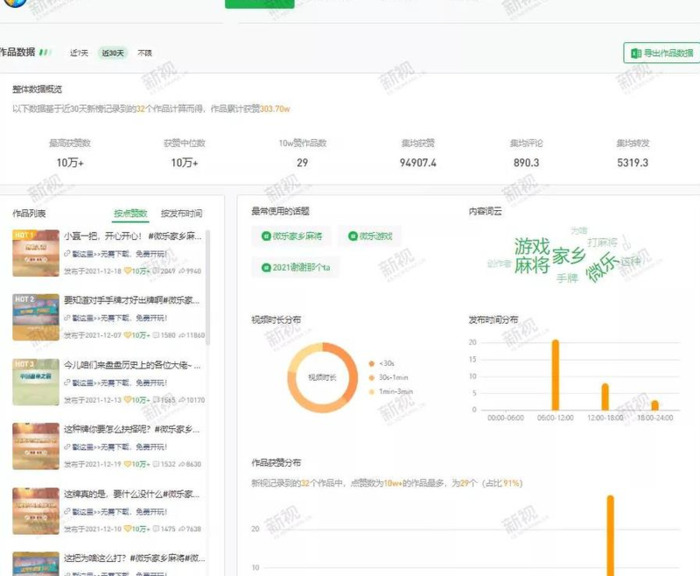The image size is (700, 576).
Task: Open the HOT 1 video thumbnail
Action: coord(36,253)
